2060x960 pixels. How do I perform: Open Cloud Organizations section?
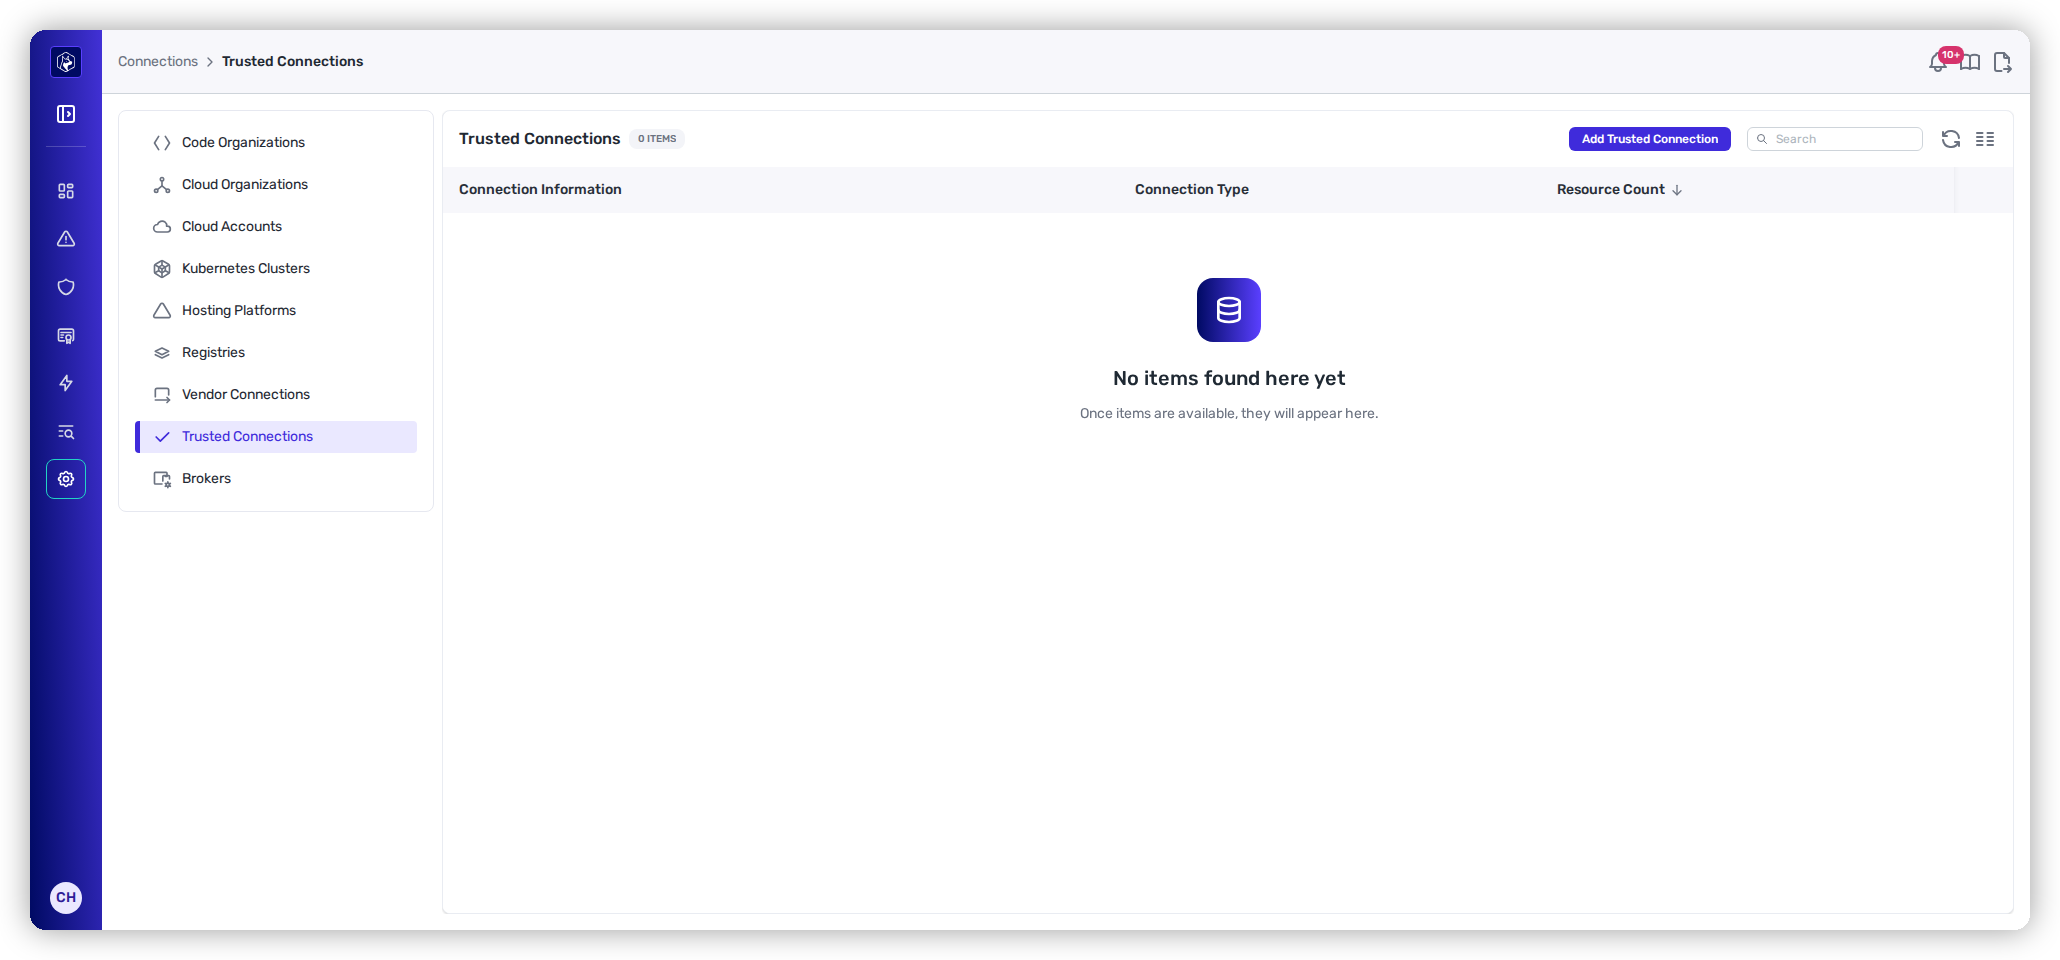(x=276, y=184)
